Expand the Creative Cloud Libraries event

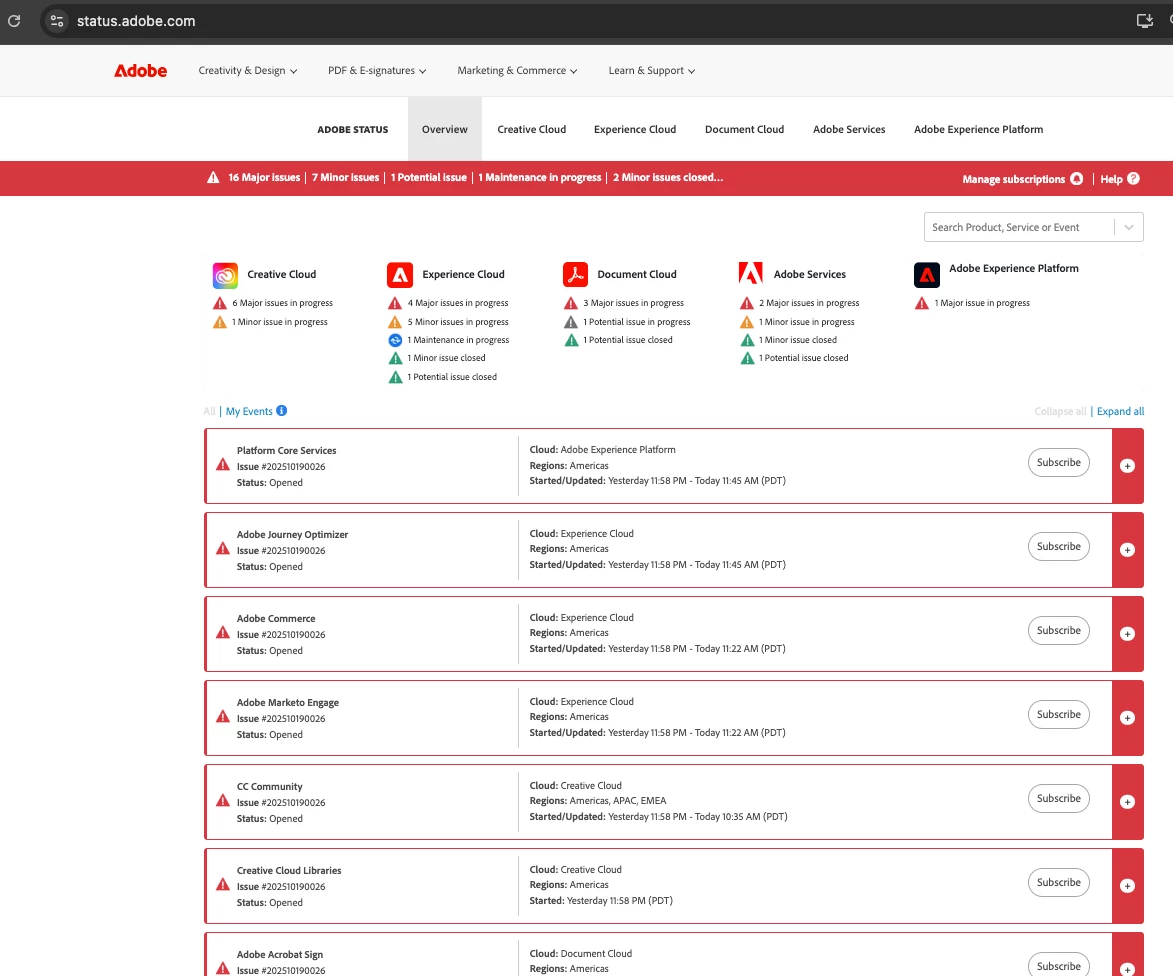[x=1127, y=886]
